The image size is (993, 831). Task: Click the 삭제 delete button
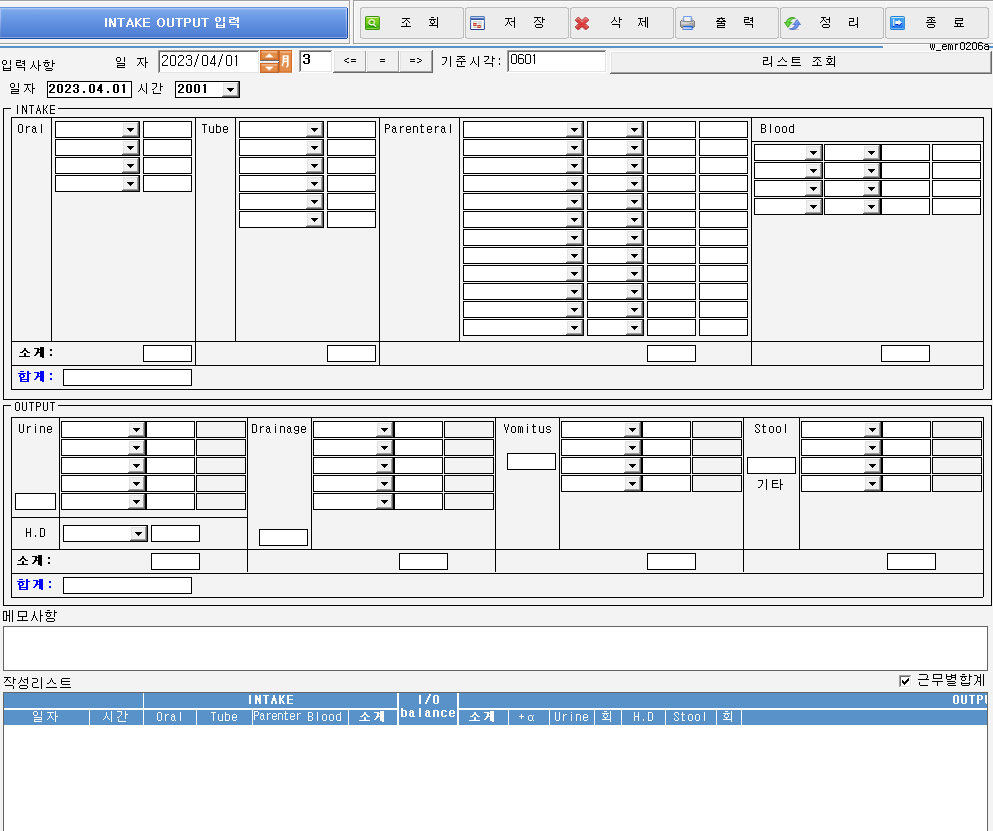621,23
